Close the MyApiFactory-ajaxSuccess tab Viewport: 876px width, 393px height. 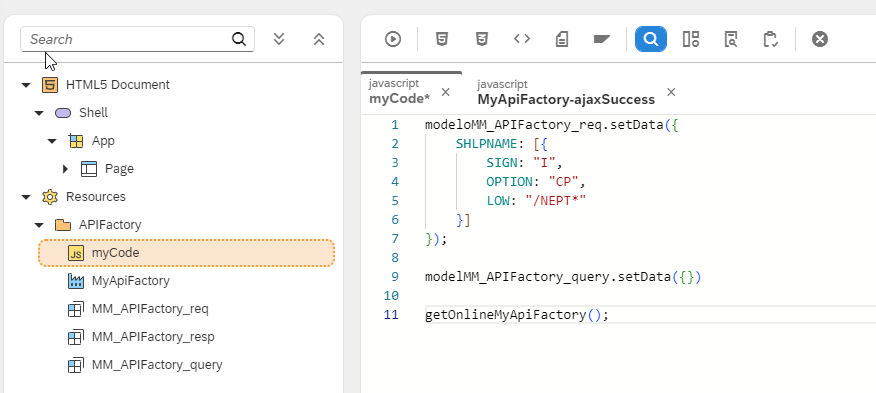point(671,92)
